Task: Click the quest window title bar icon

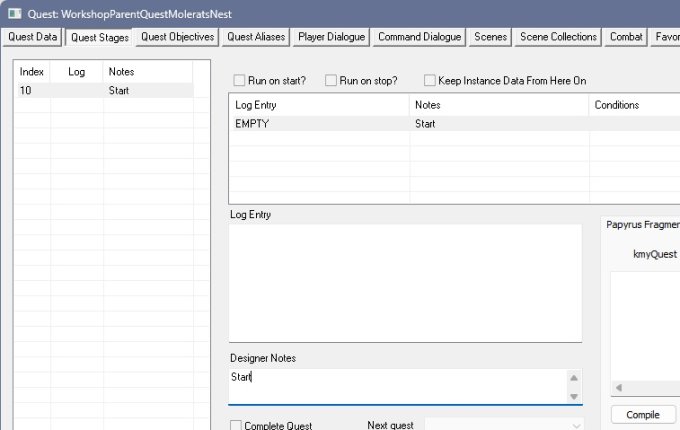Action: click(x=15, y=14)
